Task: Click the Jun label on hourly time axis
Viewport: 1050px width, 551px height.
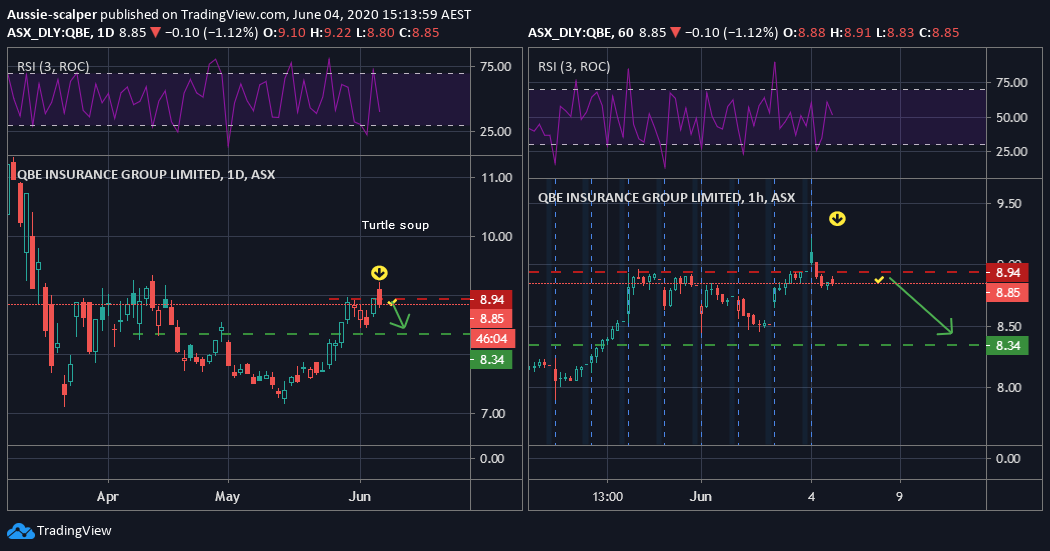Action: (700, 497)
